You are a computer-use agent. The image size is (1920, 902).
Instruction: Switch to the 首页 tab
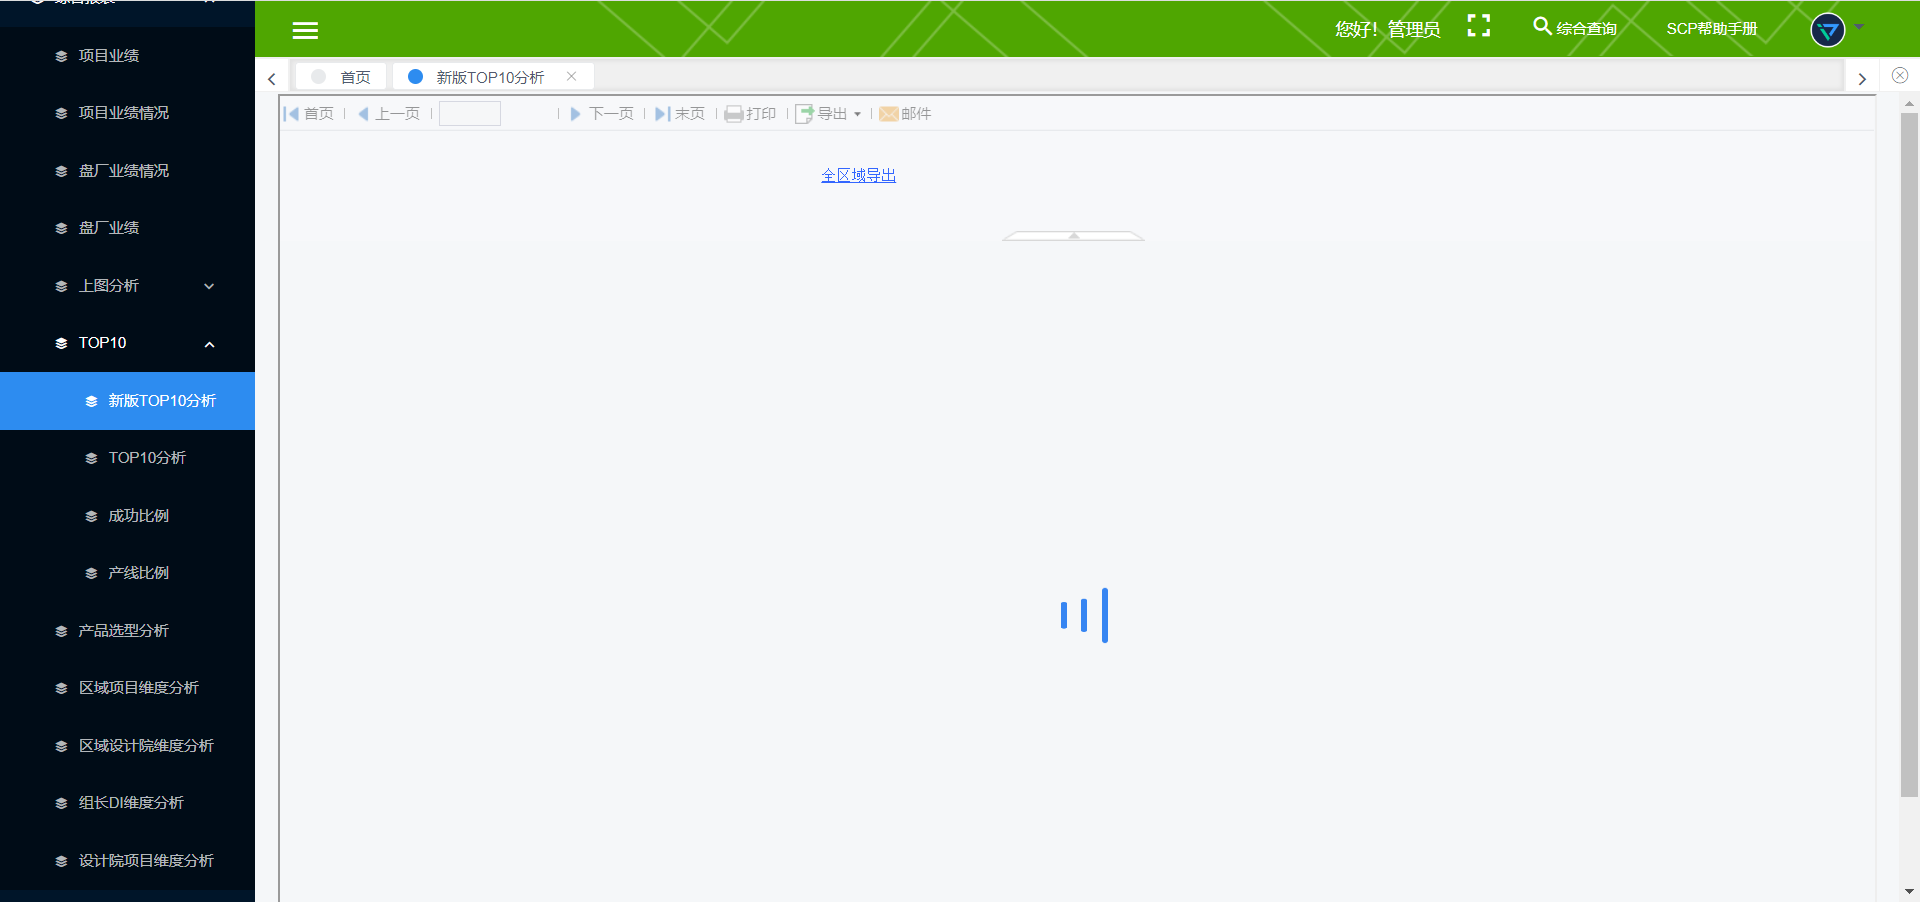pos(341,77)
